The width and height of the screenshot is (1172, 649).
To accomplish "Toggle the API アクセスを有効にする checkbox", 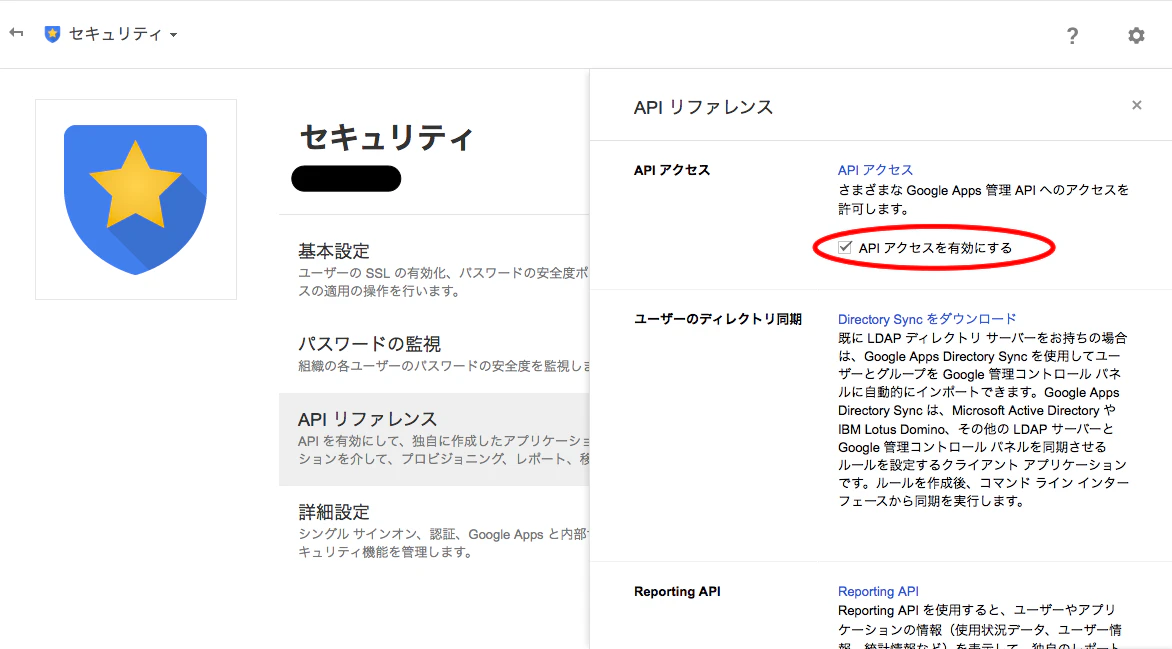I will click(845, 247).
